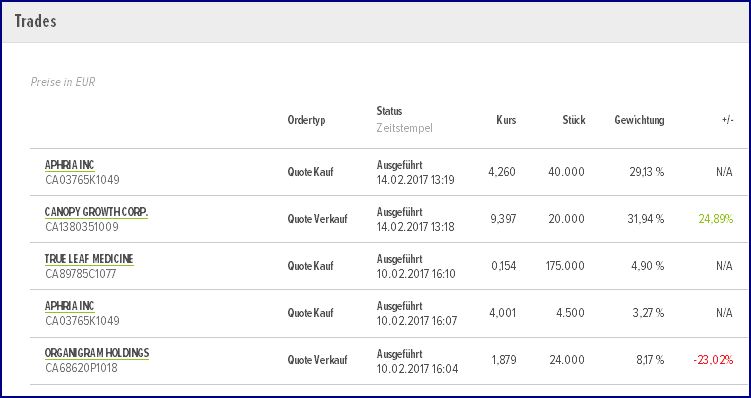Click the Zeitstempel sub-header label
Viewport: 751px width, 398px height.
point(405,128)
